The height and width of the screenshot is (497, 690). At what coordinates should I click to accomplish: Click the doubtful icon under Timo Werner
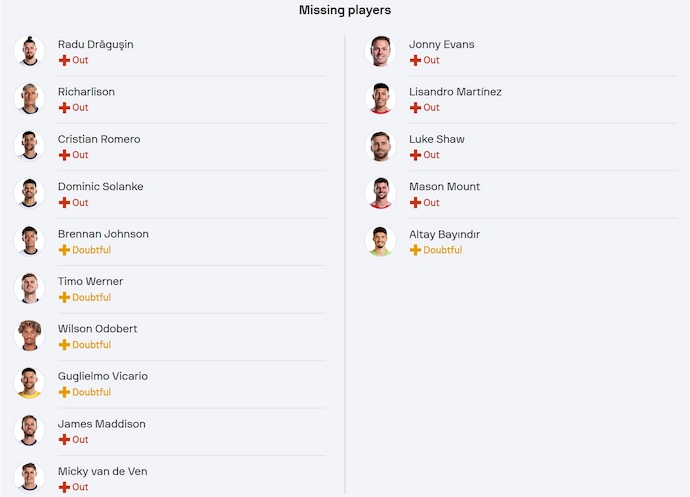[x=64, y=297]
